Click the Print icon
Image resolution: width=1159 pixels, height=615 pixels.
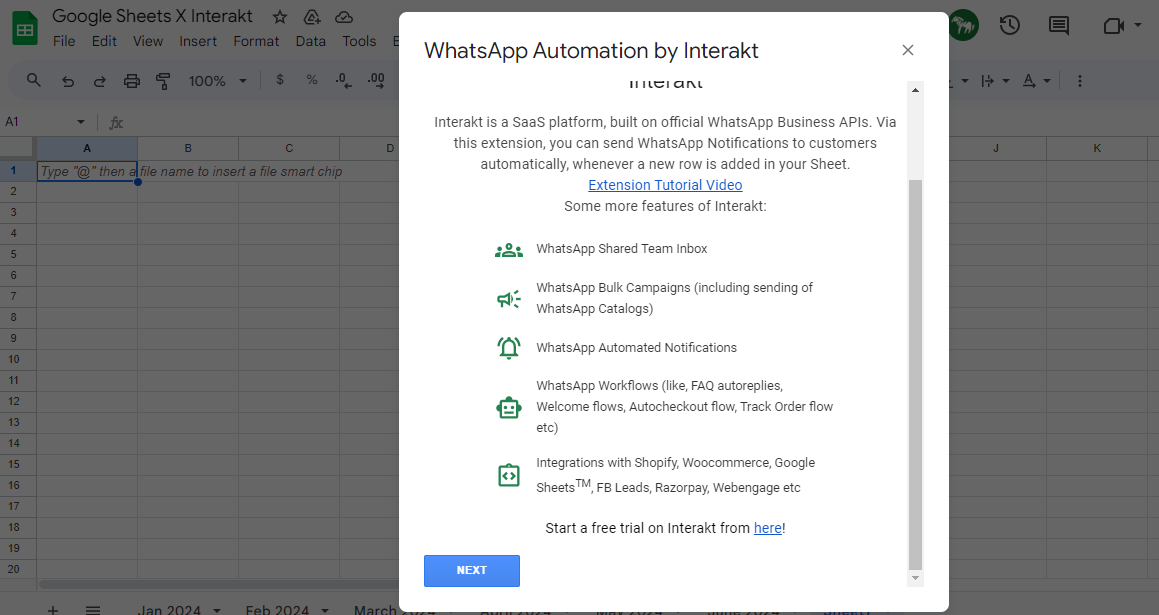pyautogui.click(x=130, y=80)
